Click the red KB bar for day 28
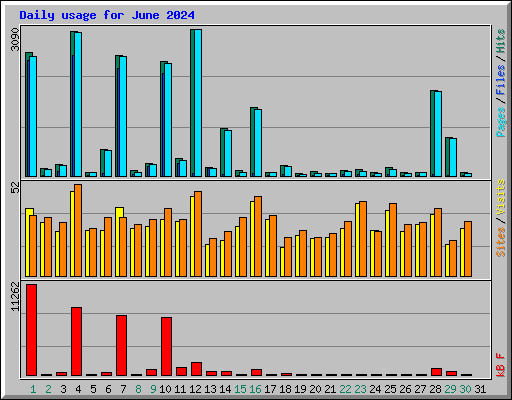 pyautogui.click(x=436, y=372)
